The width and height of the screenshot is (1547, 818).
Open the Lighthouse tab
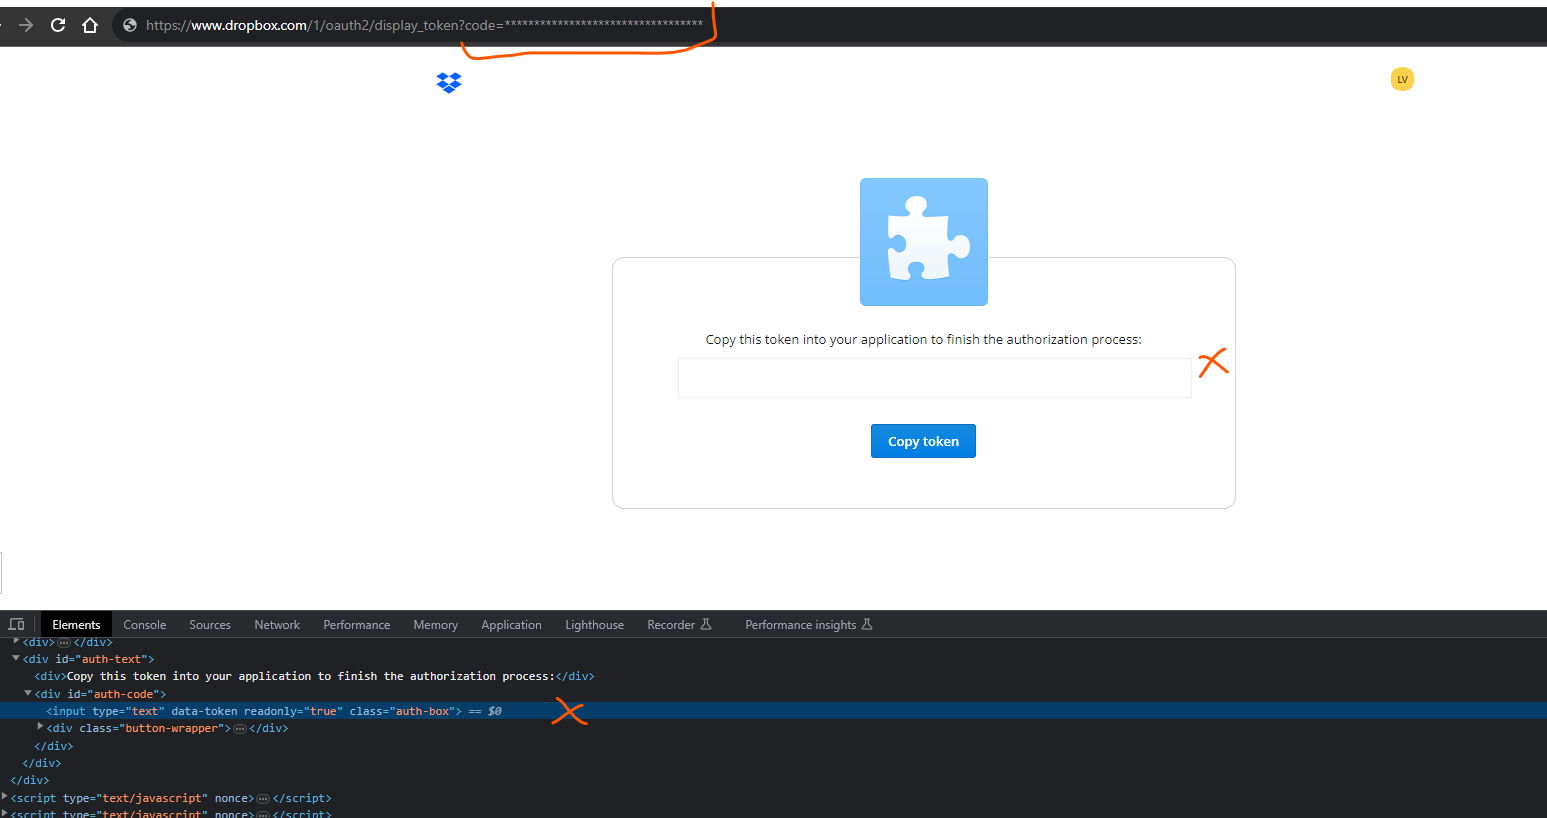(x=594, y=625)
